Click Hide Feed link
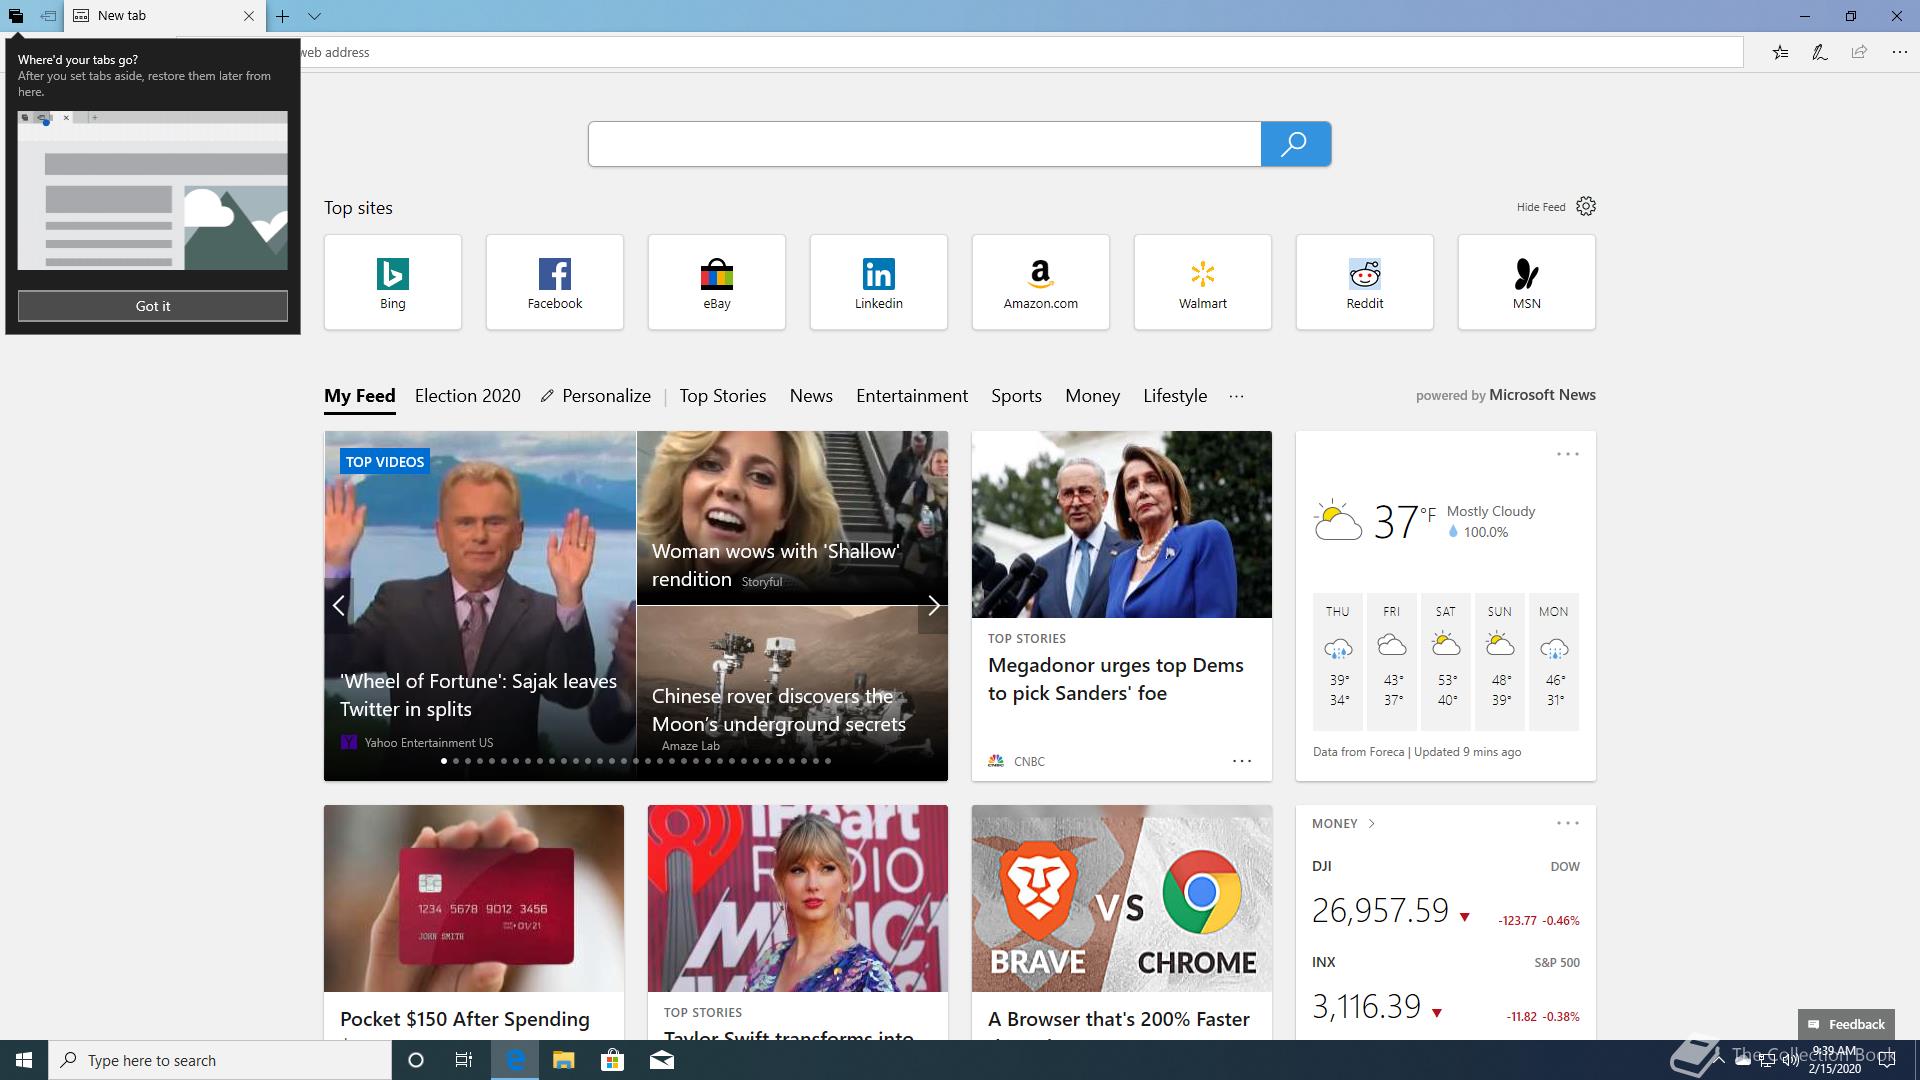 1540,207
